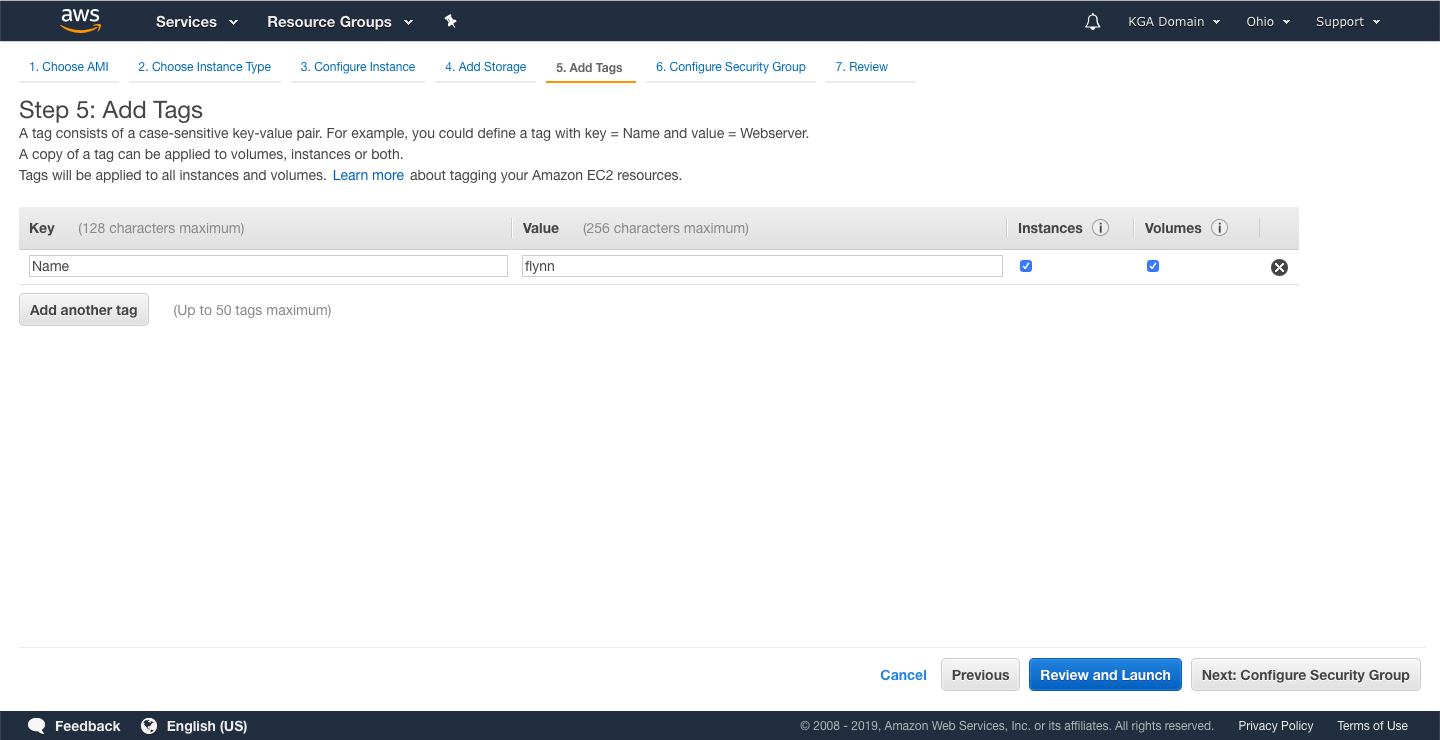Uncheck the Volumes checkbox for Name tag
Viewport: 1440px width, 740px height.
pos(1152,266)
